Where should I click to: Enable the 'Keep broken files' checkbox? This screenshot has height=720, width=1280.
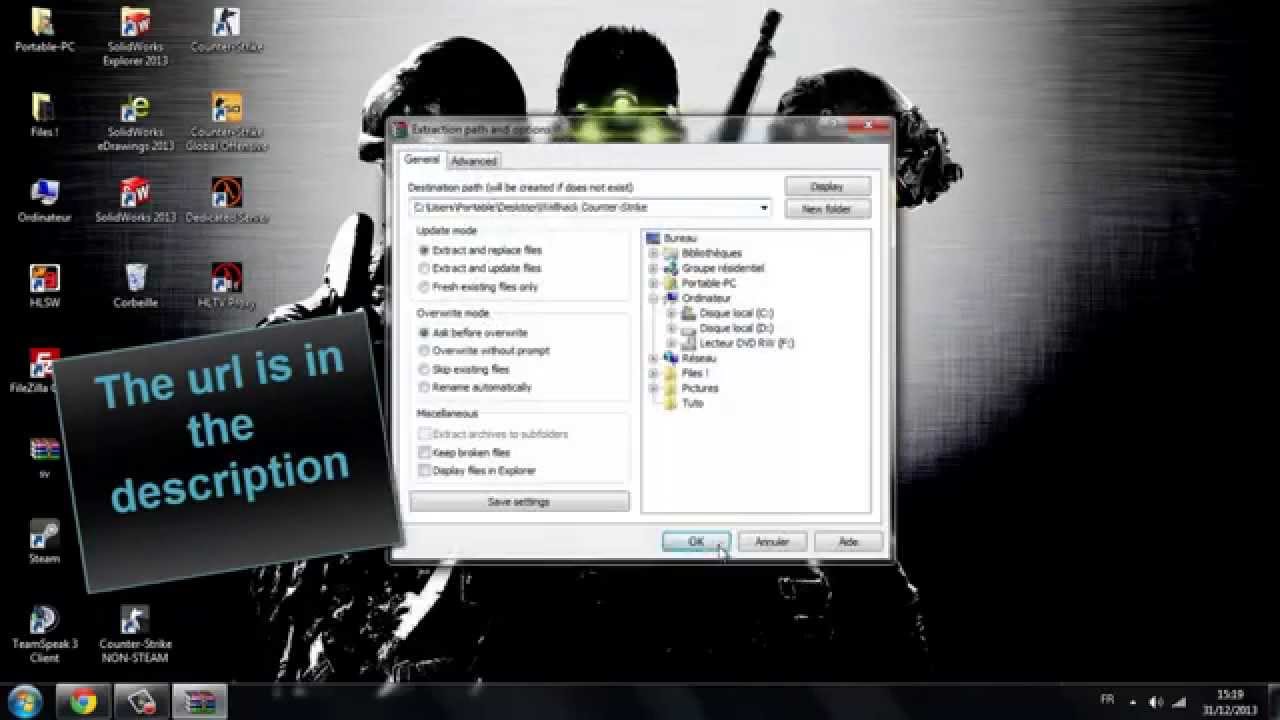465,452
